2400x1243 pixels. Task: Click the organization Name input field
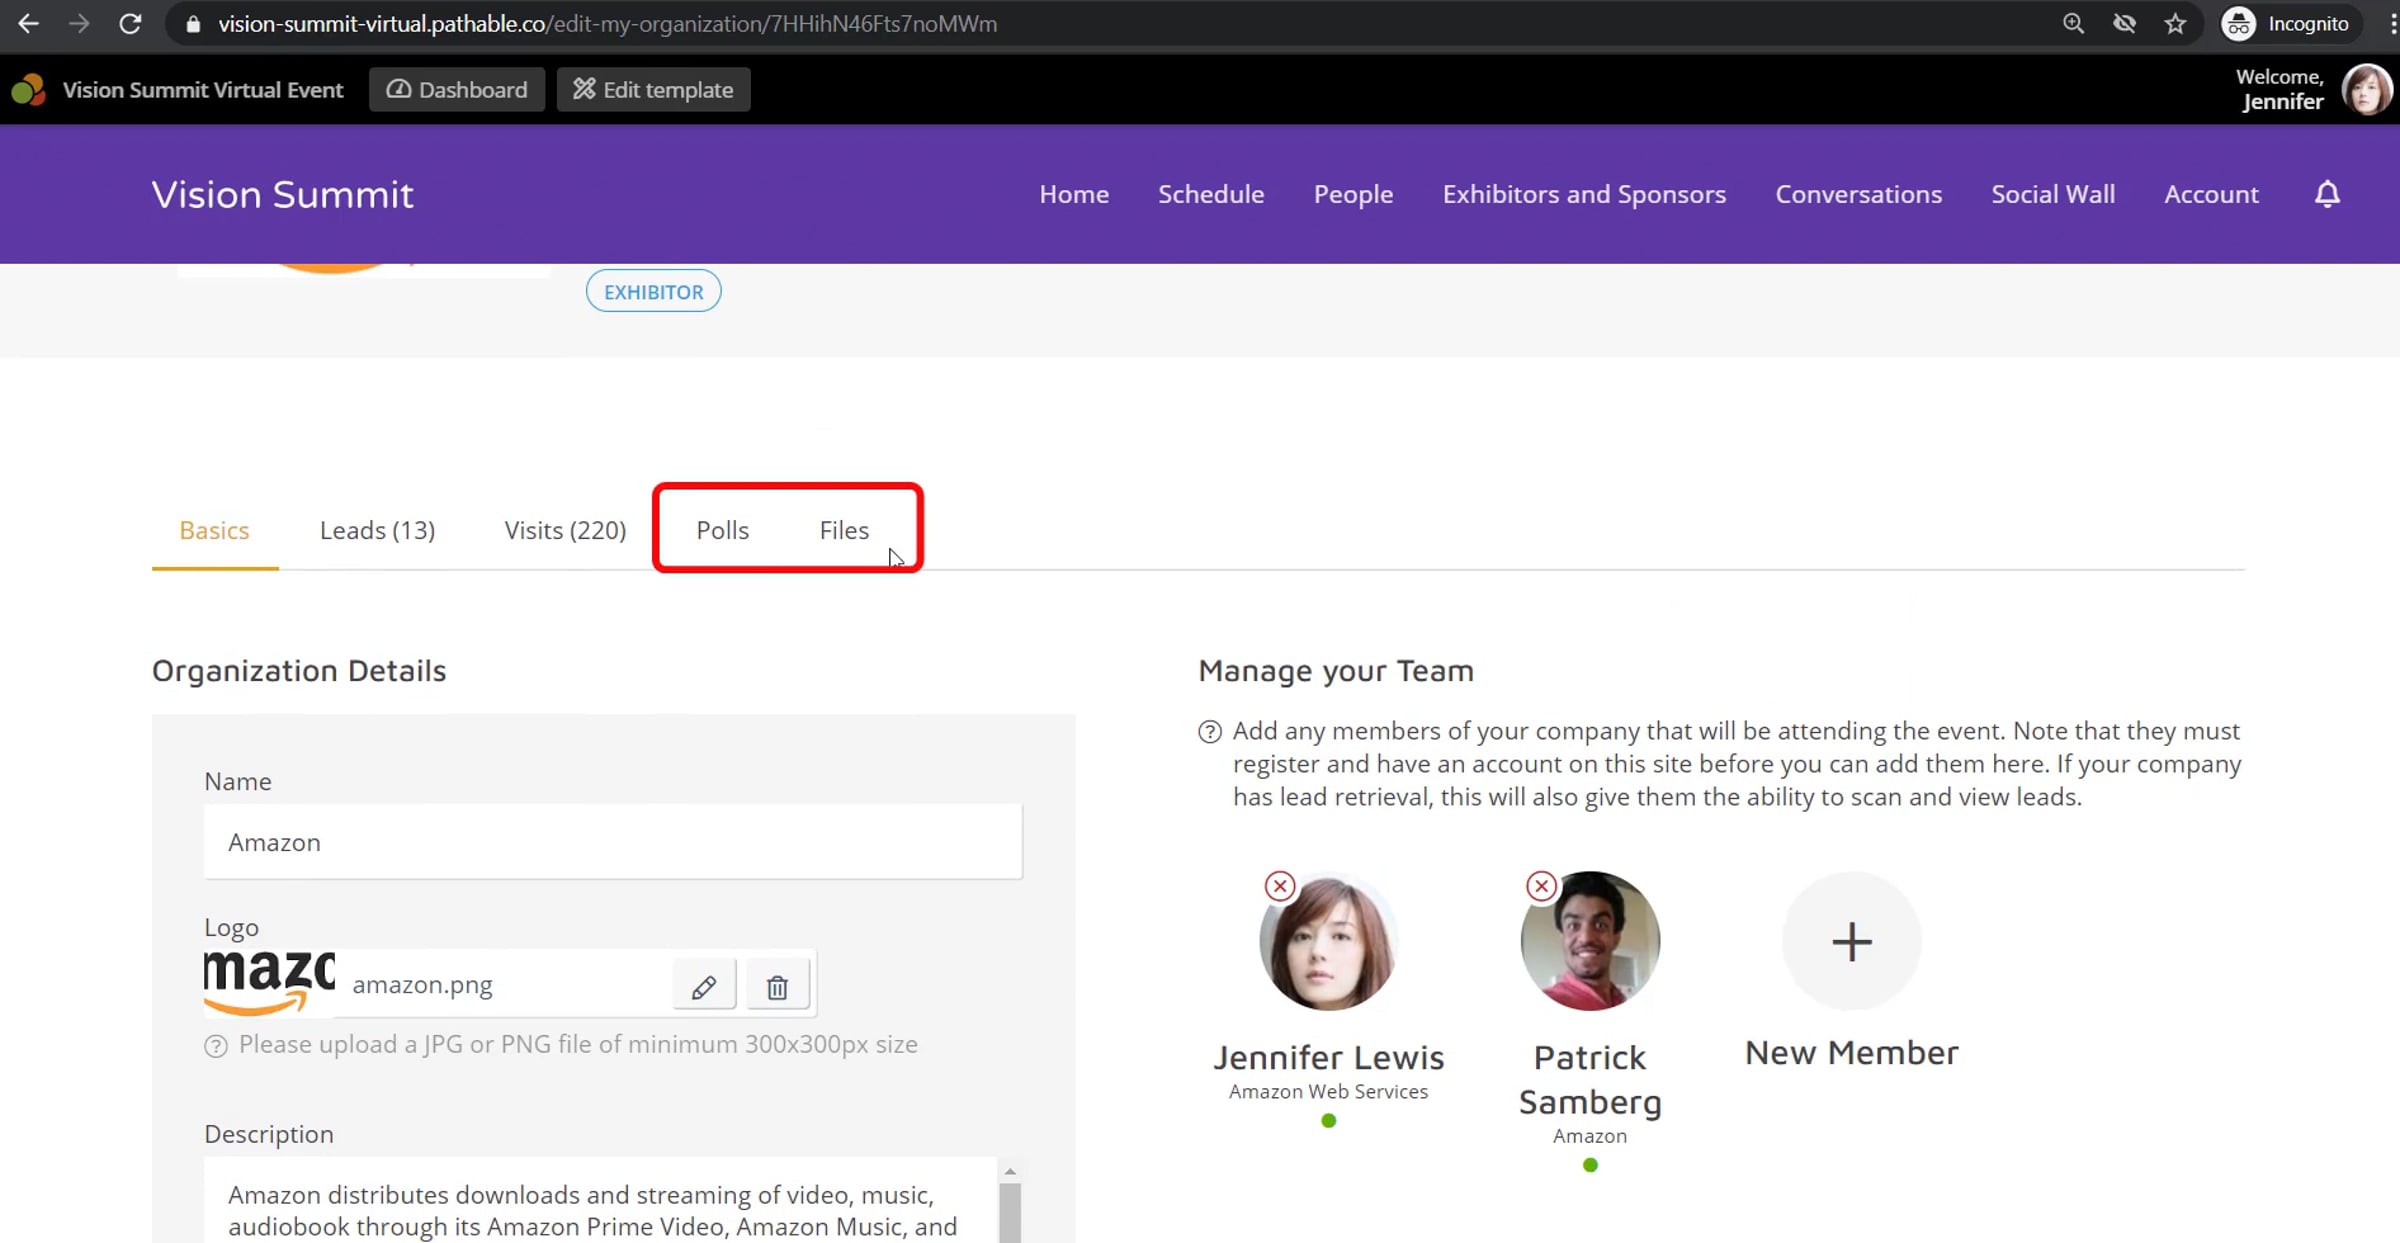pos(613,842)
